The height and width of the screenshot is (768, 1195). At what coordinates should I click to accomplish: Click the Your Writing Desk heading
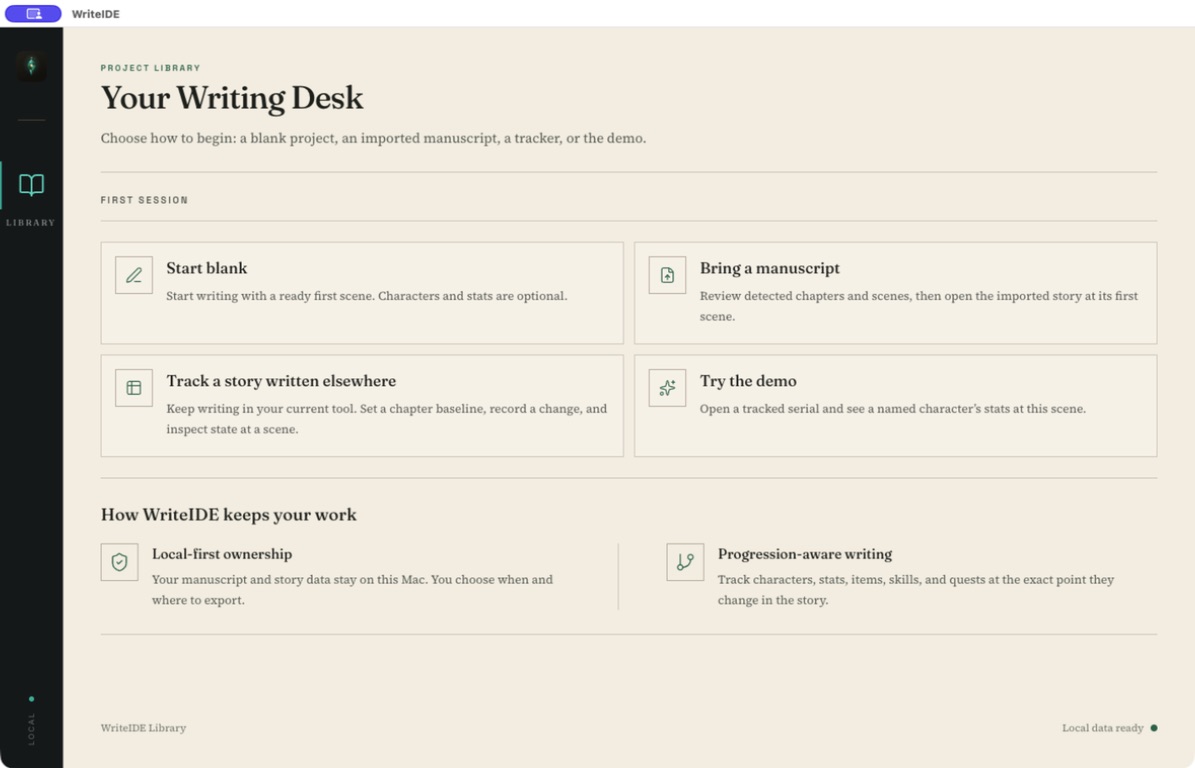point(232,98)
